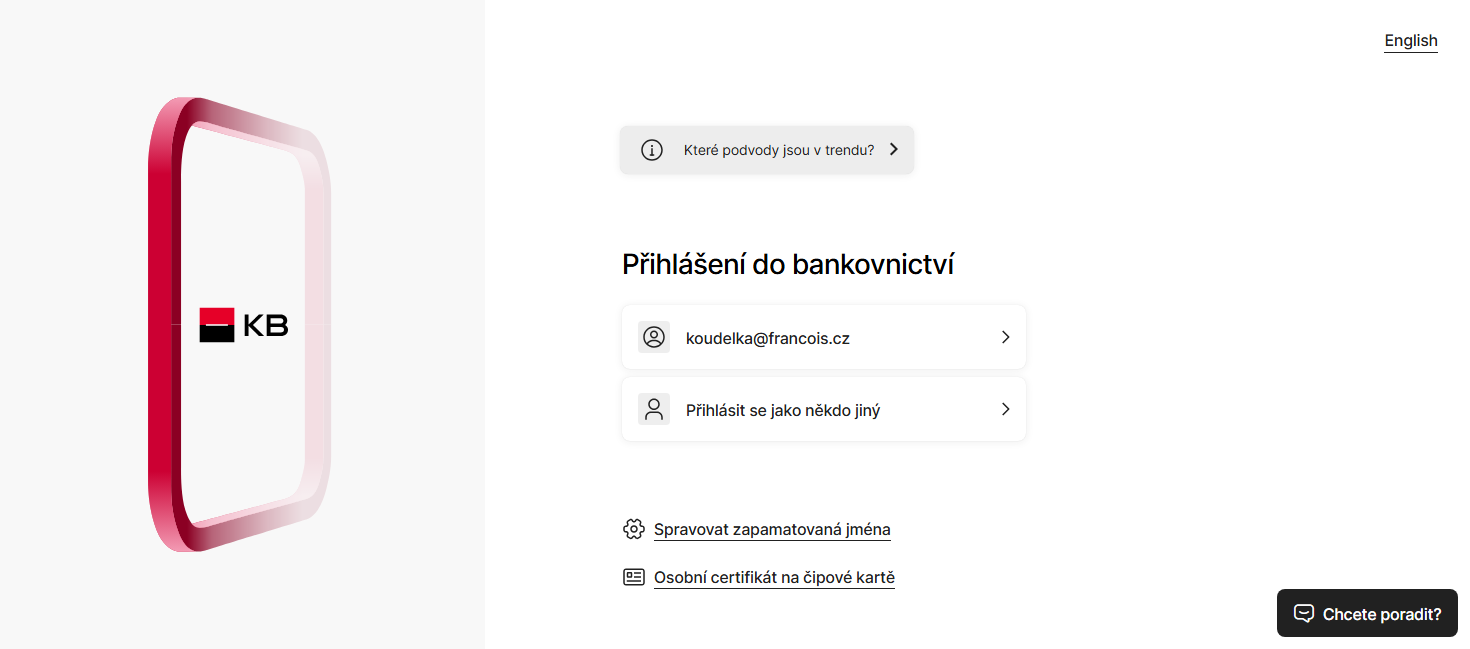Viewport: 1470px width, 649px height.
Task: Open 'Spravovat zapamatovaná jména' link
Action: pyautogui.click(x=772, y=530)
